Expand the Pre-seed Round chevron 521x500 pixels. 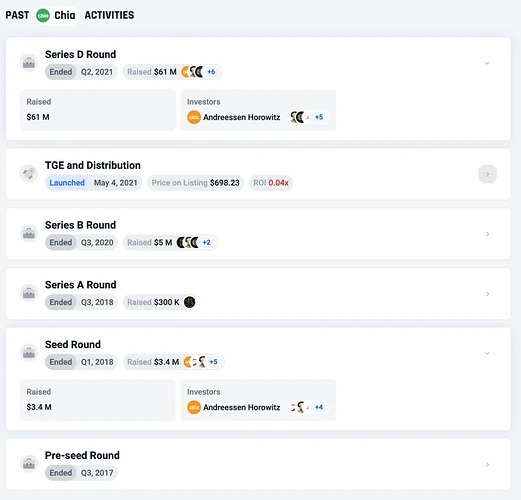coord(487,464)
